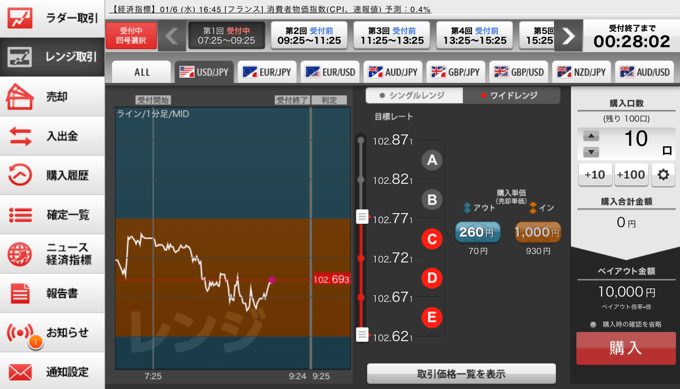
Task: Select シングルレンジ range mode
Action: coord(414,95)
